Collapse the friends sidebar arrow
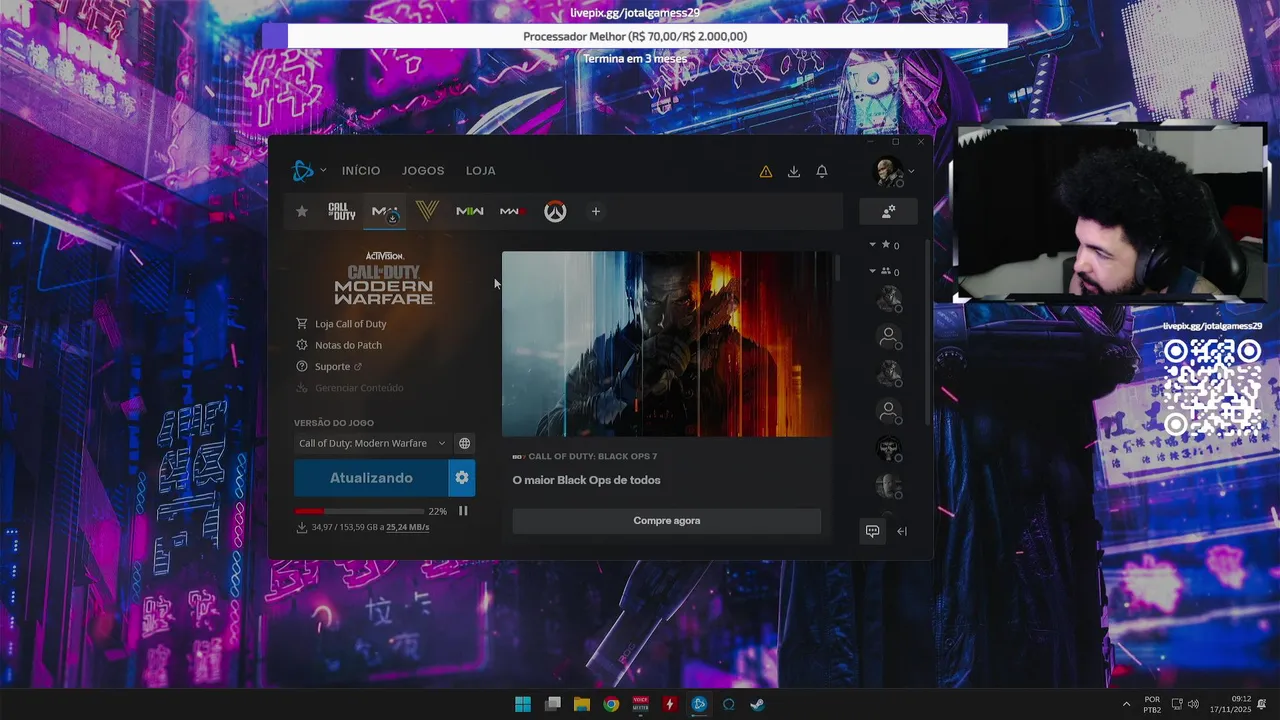The image size is (1280, 720). point(902,531)
